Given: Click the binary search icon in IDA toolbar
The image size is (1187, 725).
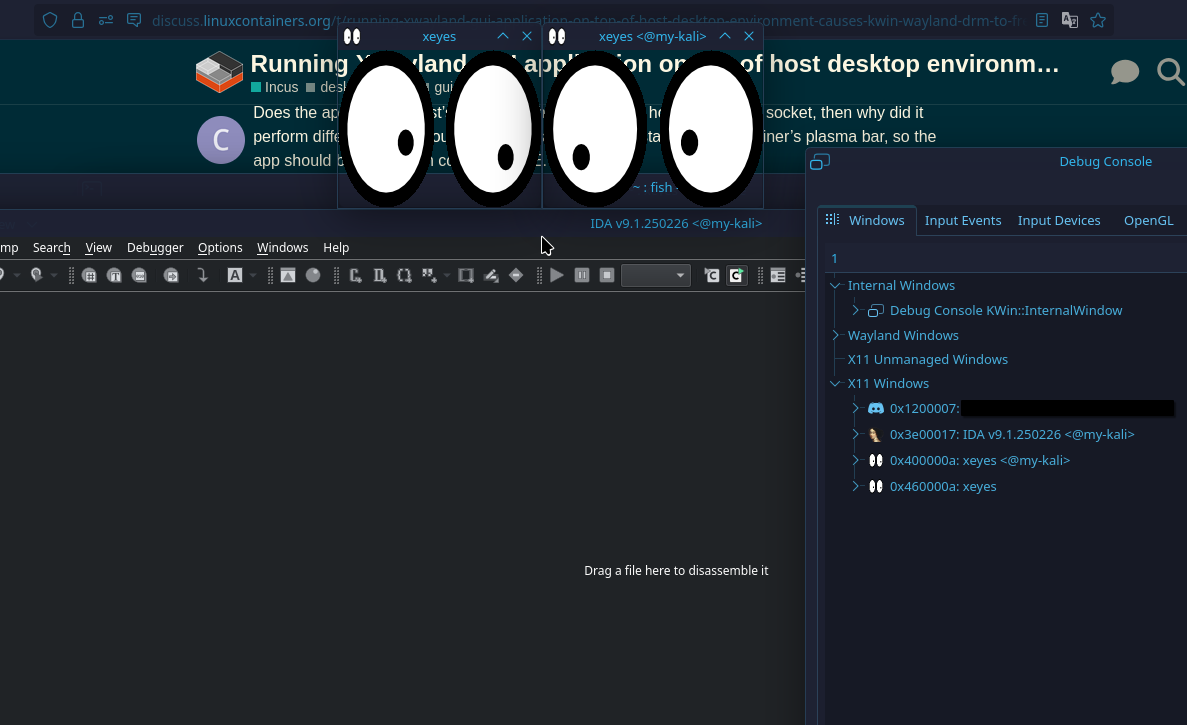Looking at the screenshot, I should click(89, 275).
